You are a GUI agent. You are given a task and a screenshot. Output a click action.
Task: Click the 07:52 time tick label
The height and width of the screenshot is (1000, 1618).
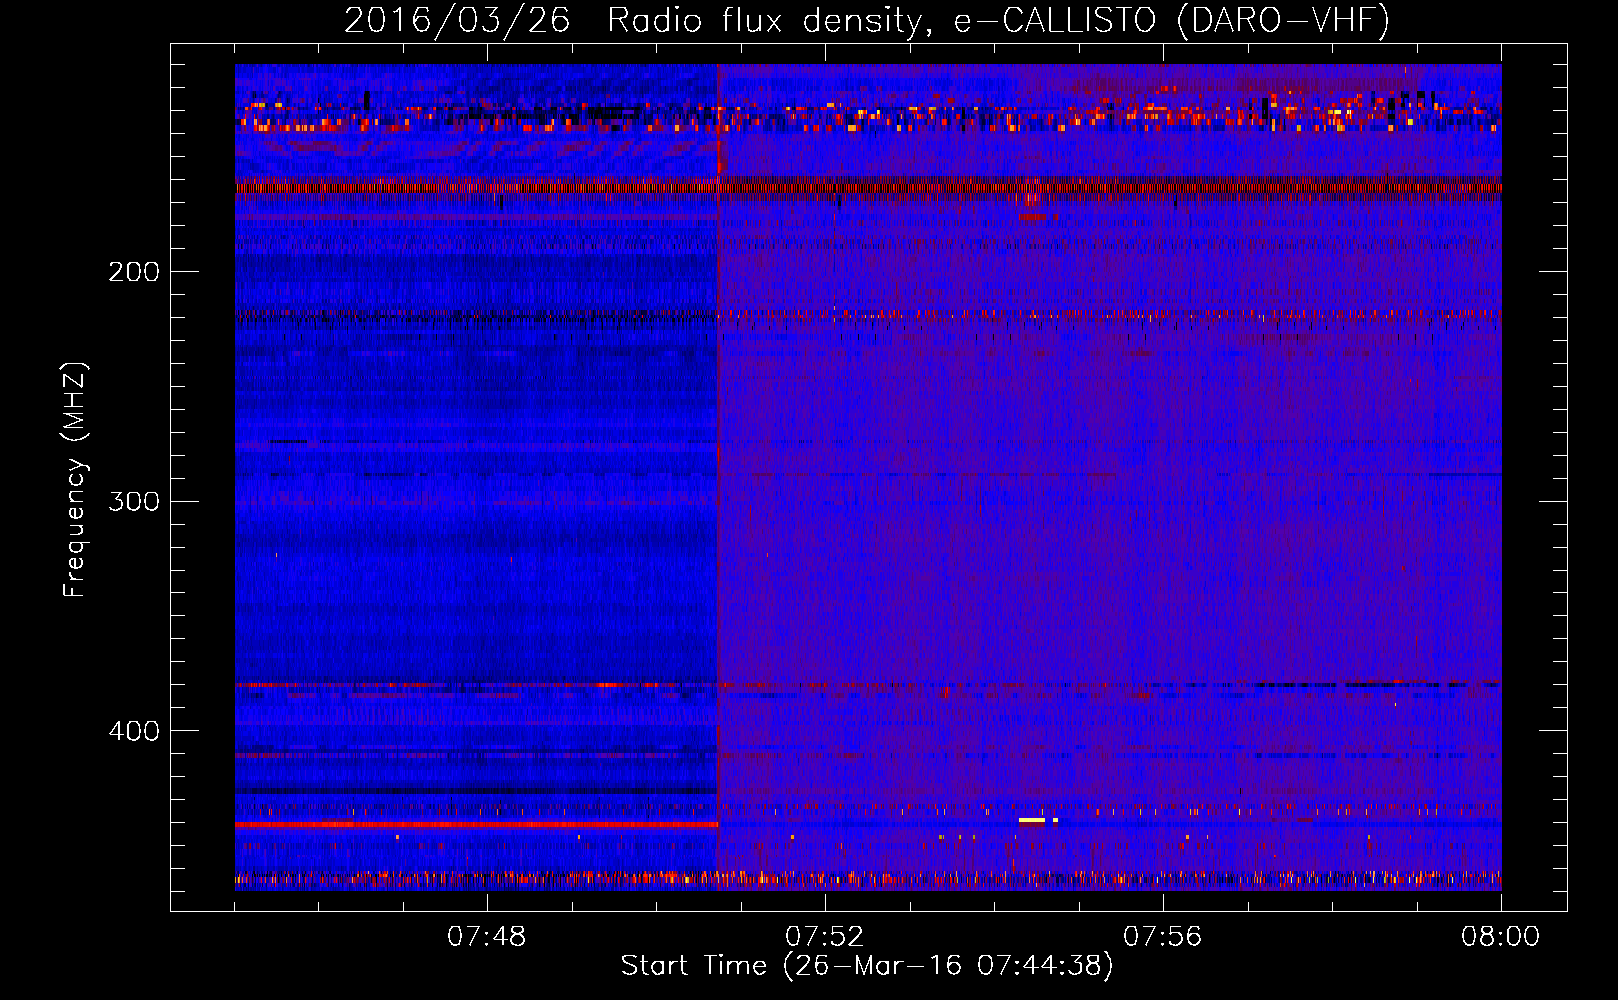(825, 937)
